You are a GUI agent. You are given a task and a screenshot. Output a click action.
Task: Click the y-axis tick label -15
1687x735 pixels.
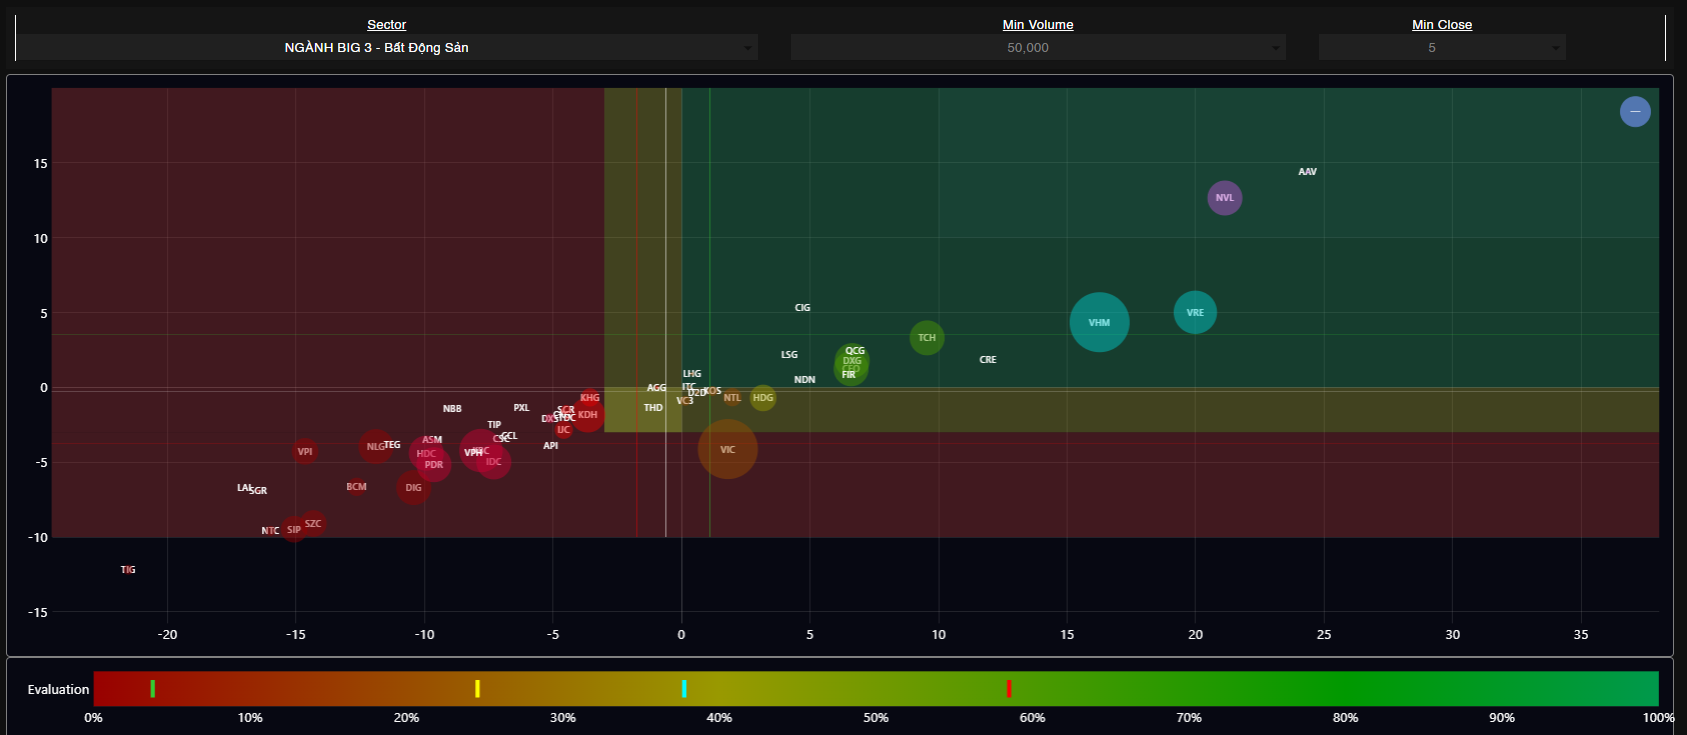[x=37, y=613]
